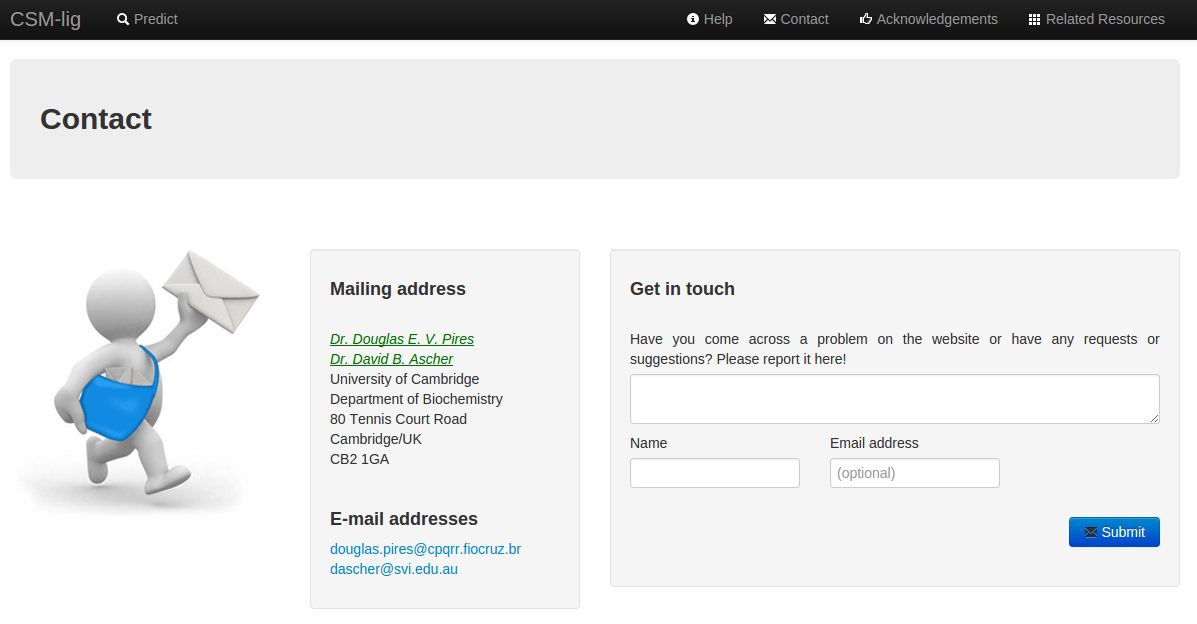Email douglas.pires@cpqrr.fiocruz.br
1197x624 pixels.
425,549
